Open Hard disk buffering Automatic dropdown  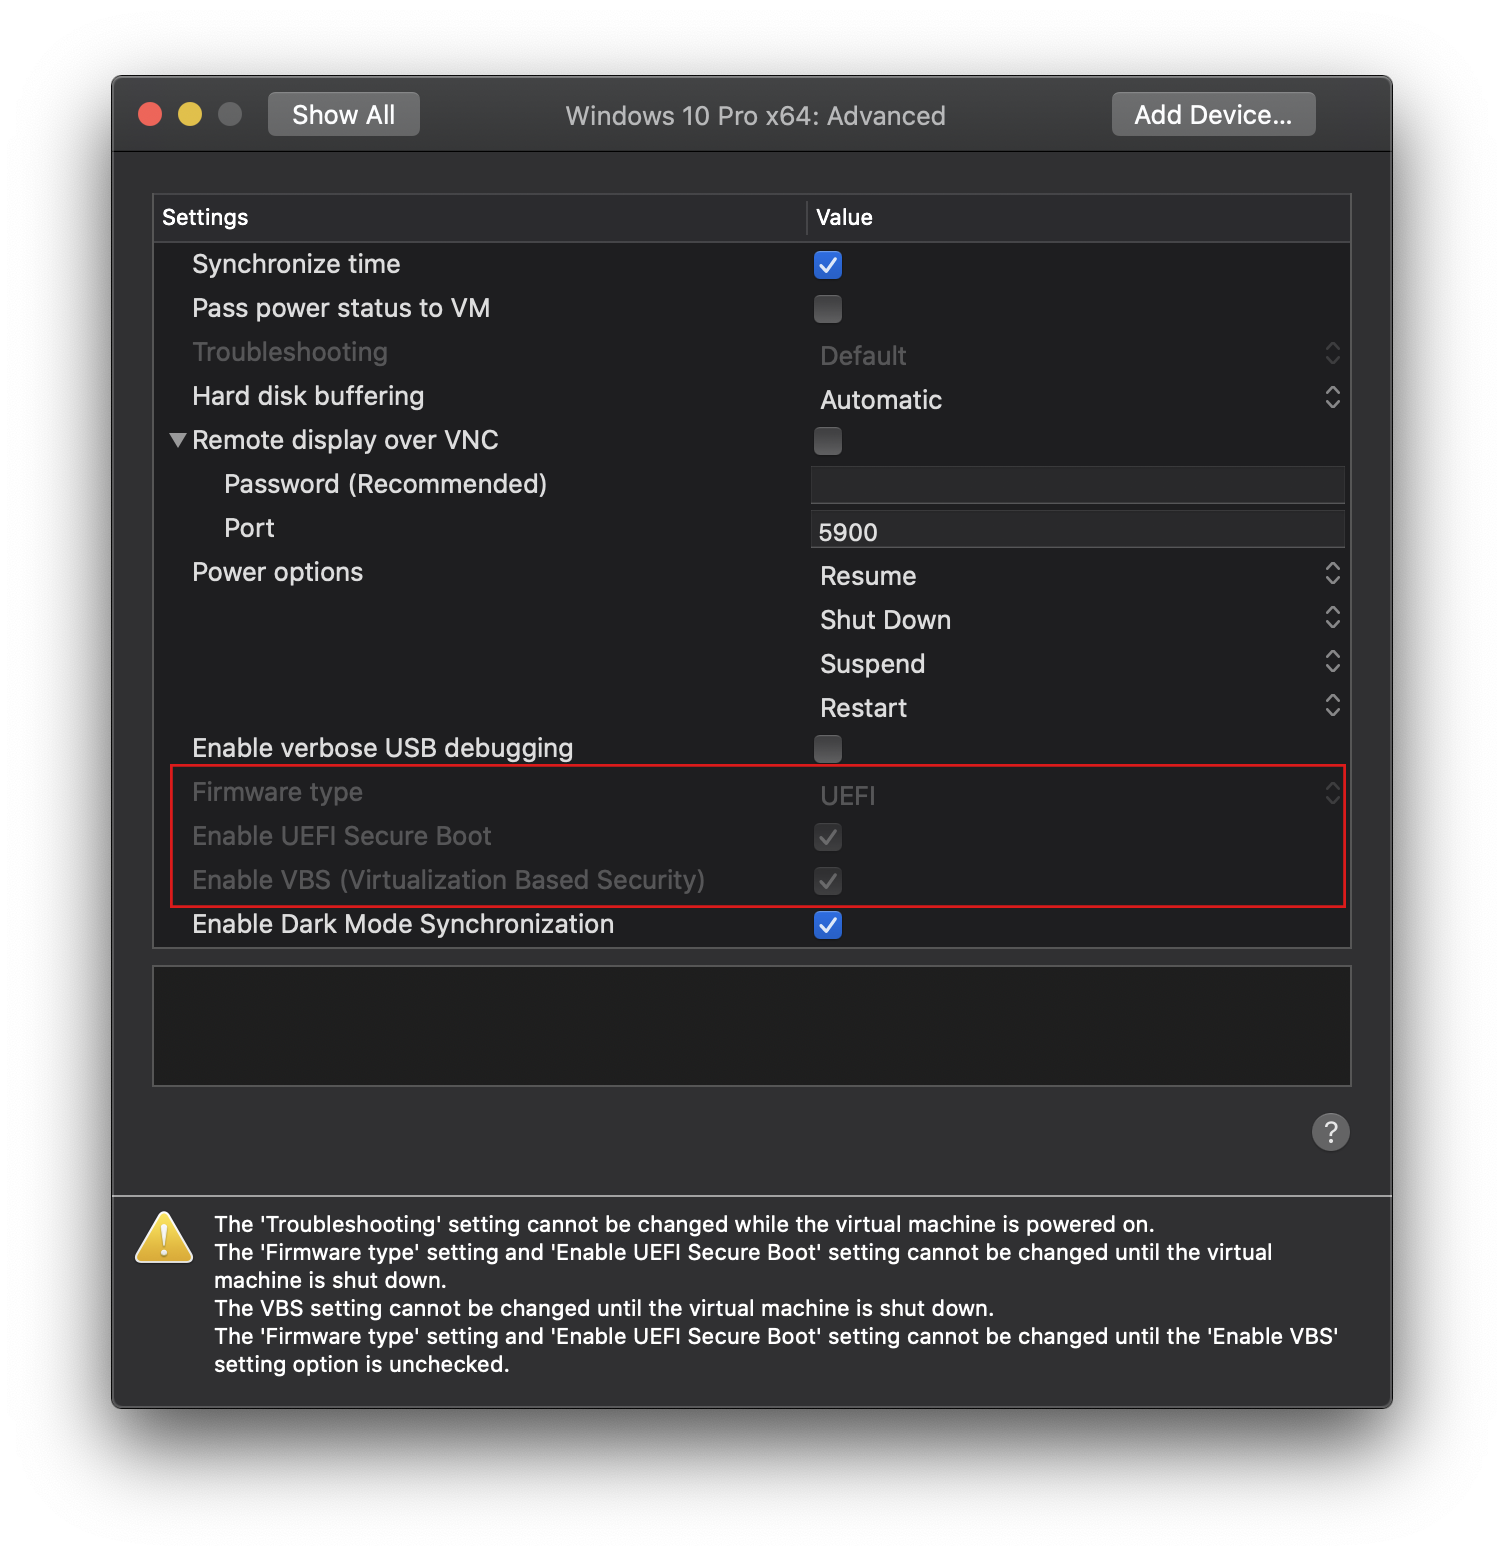(1079, 399)
